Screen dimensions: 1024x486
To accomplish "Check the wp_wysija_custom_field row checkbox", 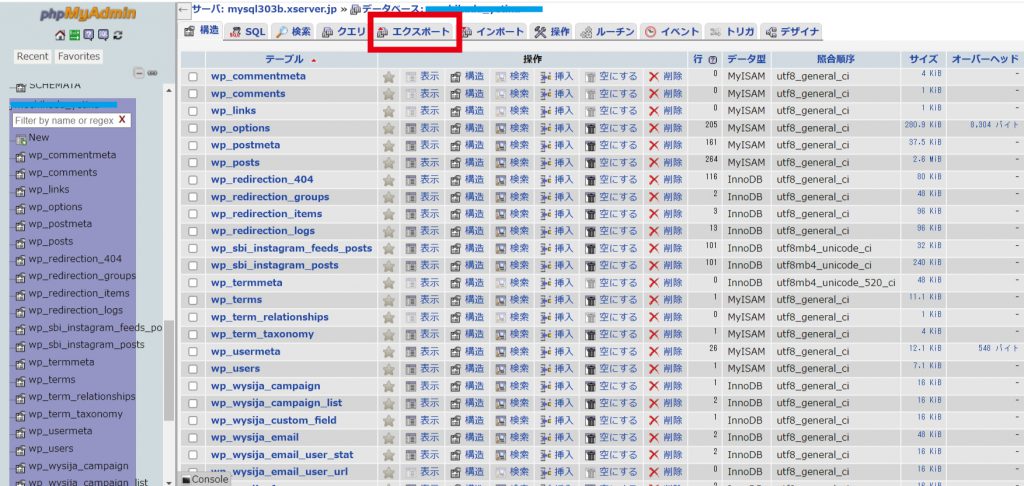I will pyautogui.click(x=193, y=421).
